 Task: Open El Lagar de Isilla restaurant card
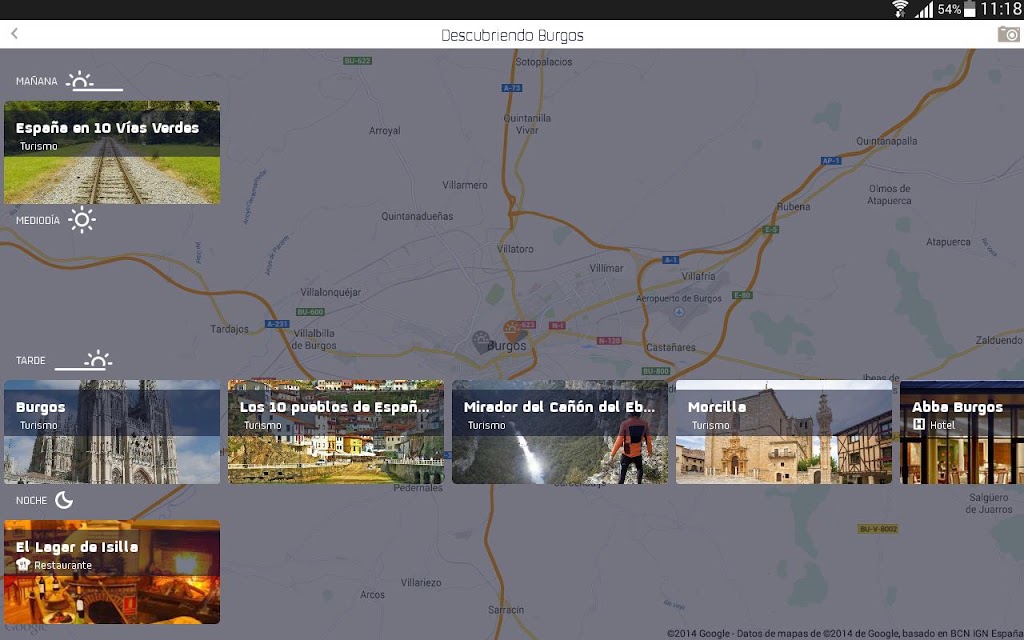coord(112,571)
